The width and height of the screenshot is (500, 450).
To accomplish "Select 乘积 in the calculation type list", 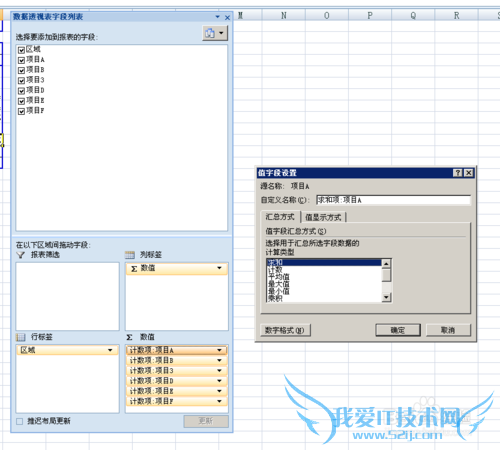I will [324, 298].
